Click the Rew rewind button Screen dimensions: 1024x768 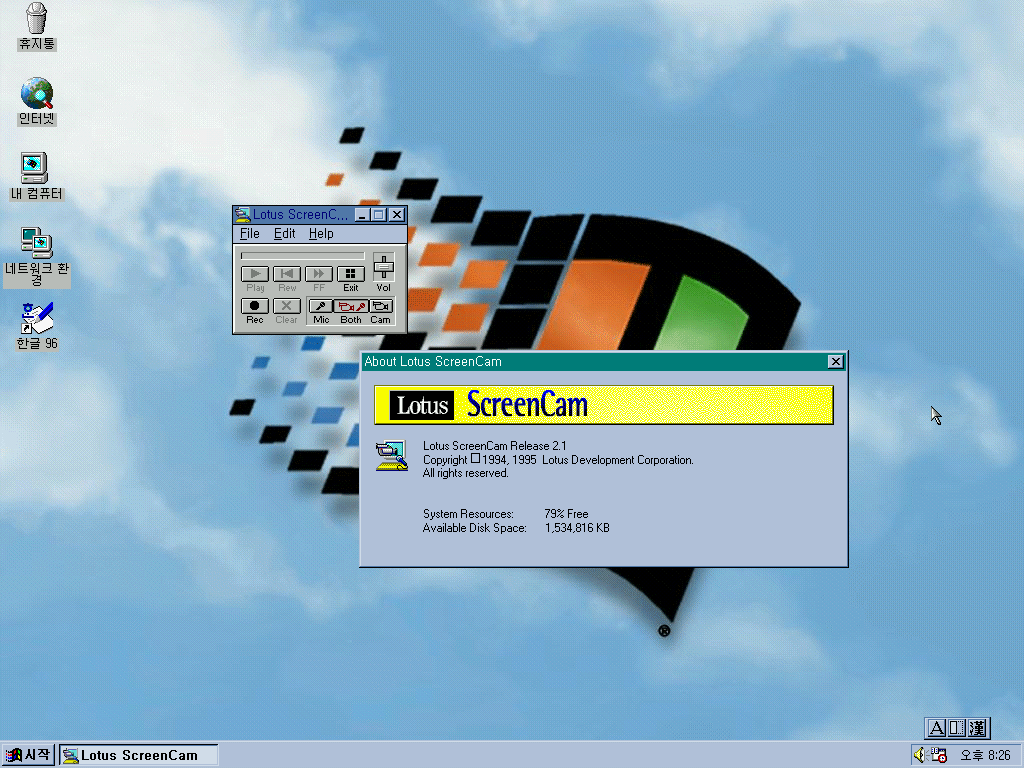pyautogui.click(x=287, y=274)
